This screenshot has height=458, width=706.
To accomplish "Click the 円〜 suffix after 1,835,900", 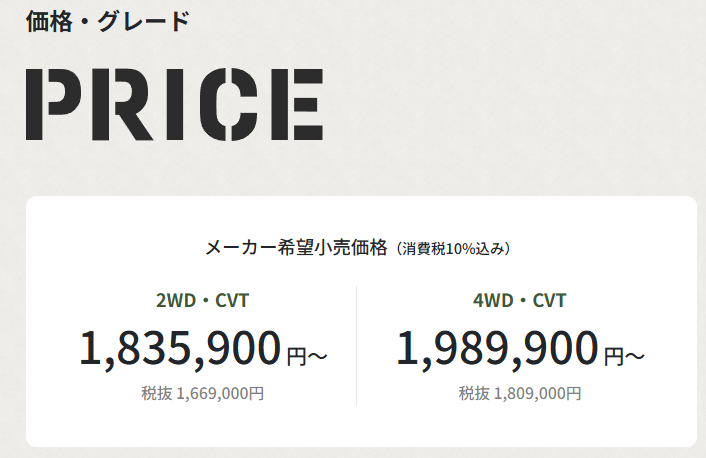I will [307, 357].
